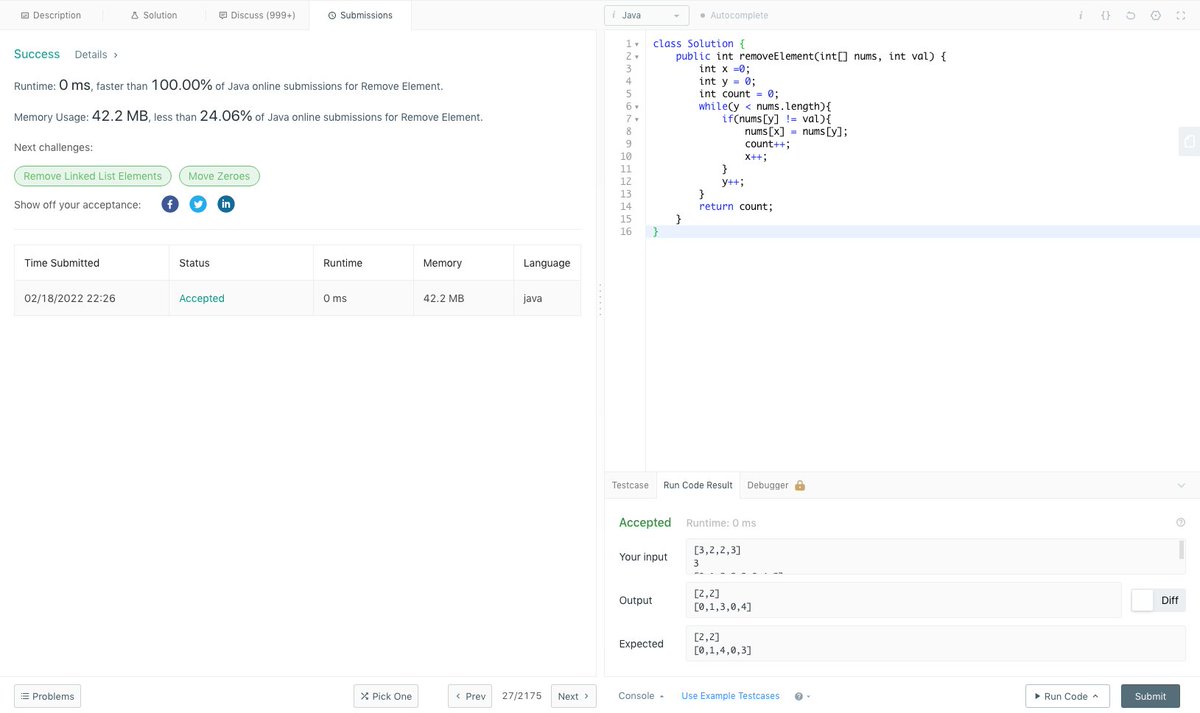This screenshot has width=1200, height=713.
Task: Open the Move Zeroes challenge
Action: pos(219,176)
